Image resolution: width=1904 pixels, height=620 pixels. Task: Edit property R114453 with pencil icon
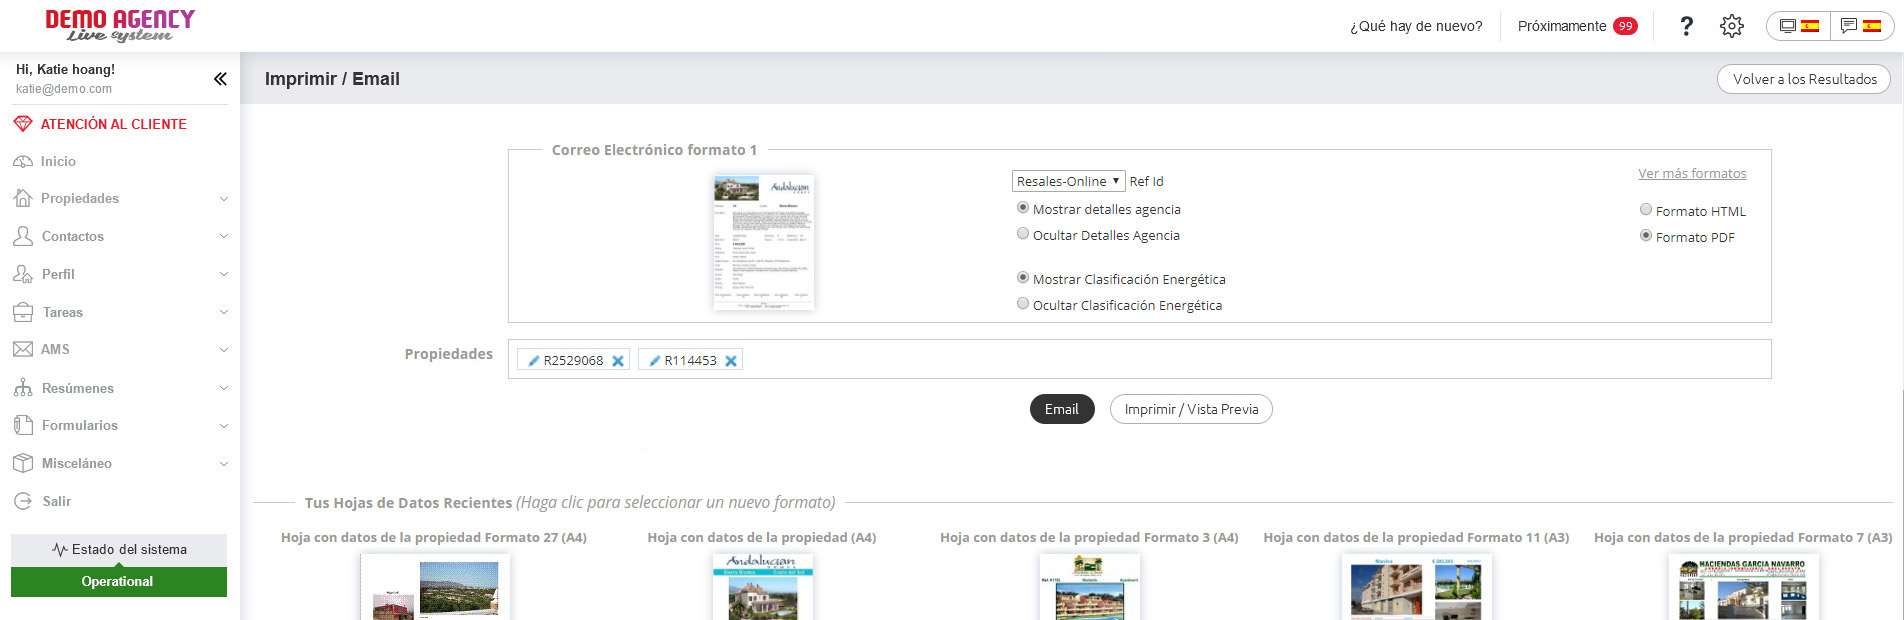[x=655, y=361]
